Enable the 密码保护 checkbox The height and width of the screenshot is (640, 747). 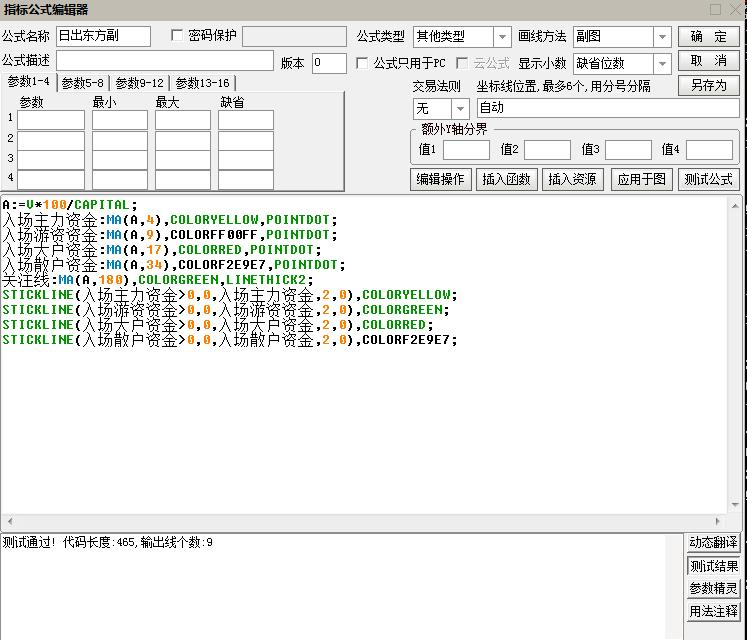pyautogui.click(x=178, y=36)
